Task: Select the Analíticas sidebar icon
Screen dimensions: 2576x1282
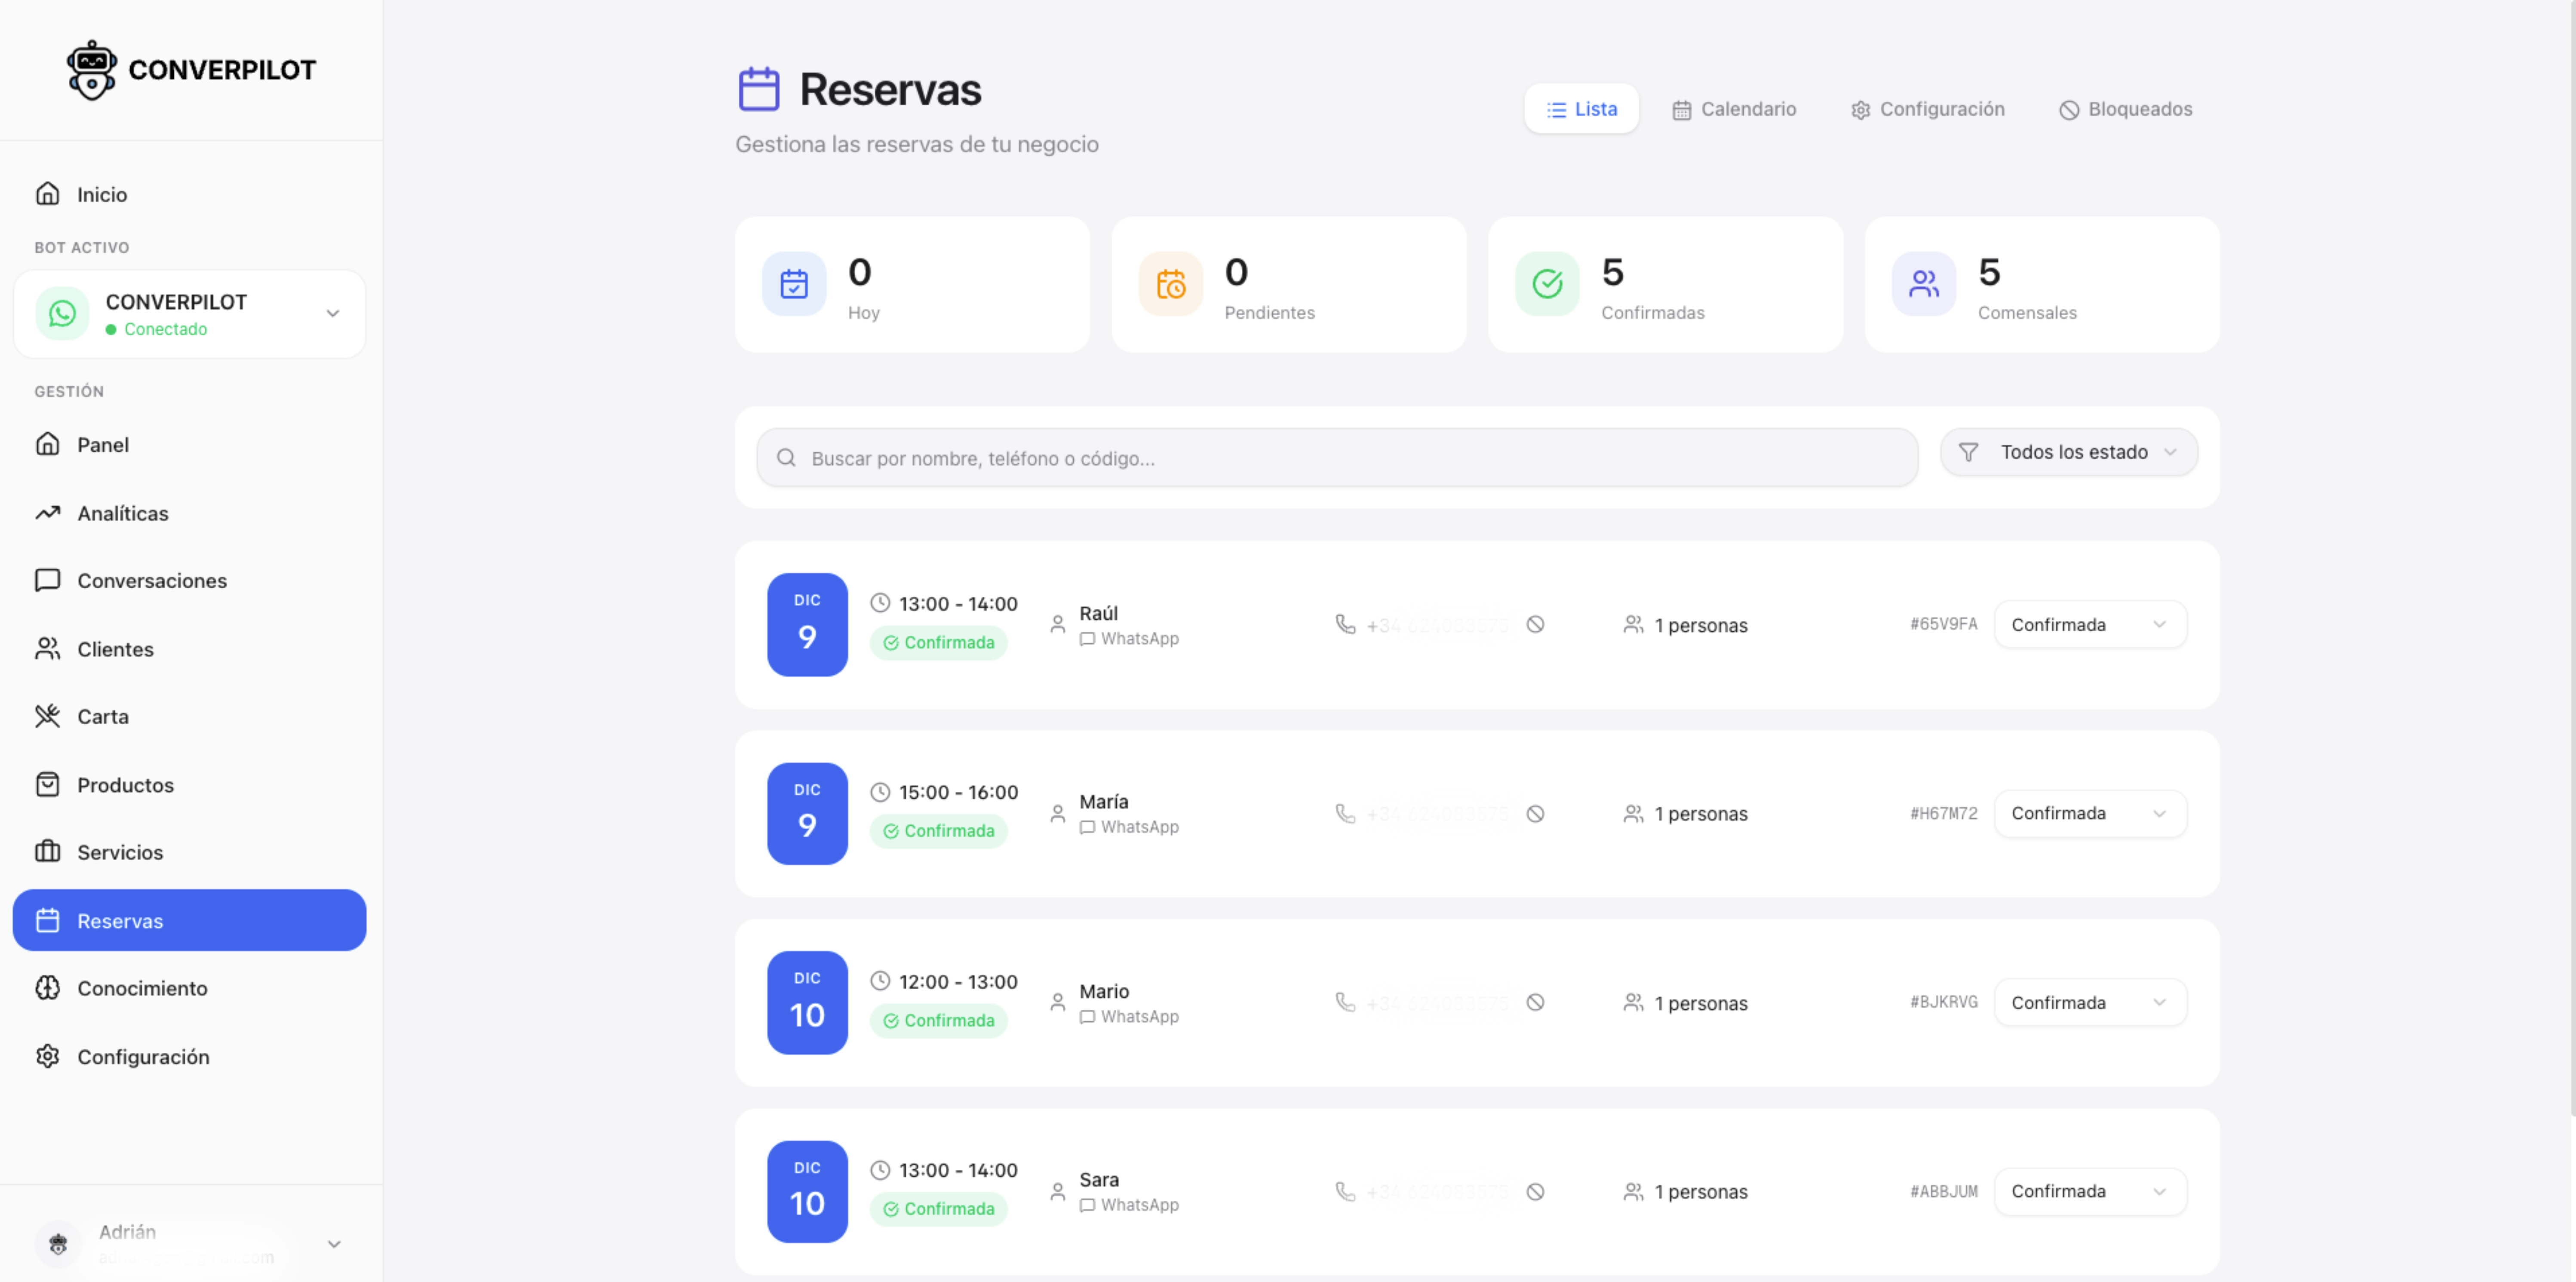Action: coord(48,513)
